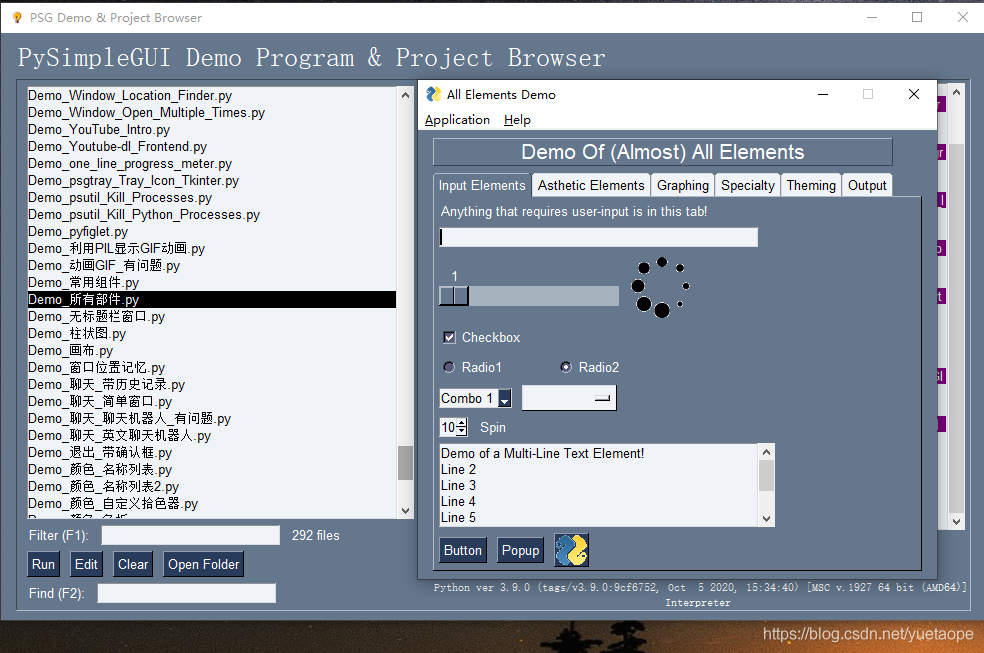Switch to the Graphing tab
984x653 pixels.
pyautogui.click(x=683, y=186)
